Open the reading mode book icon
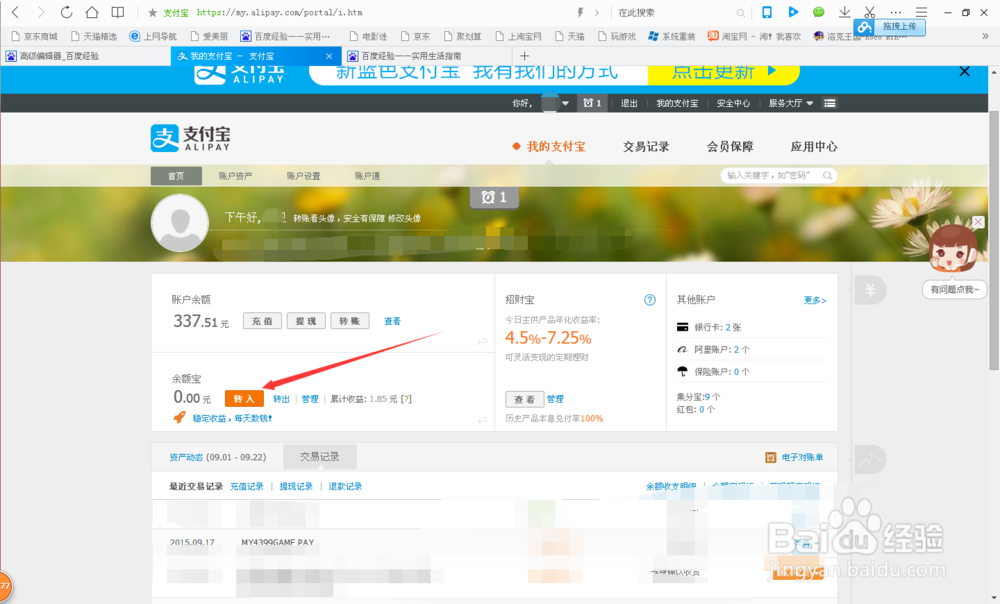This screenshot has width=1000, height=604. [118, 12]
